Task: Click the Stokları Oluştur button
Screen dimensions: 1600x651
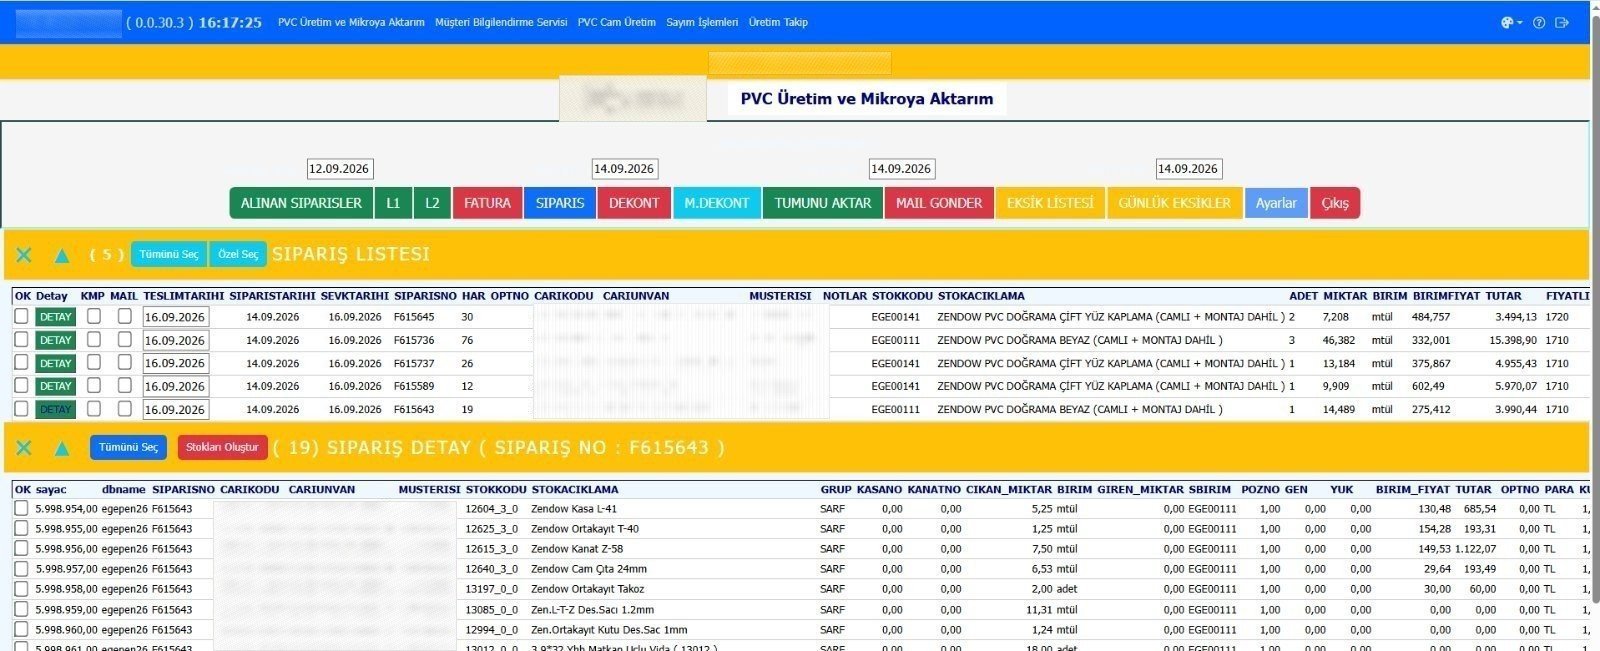Action: [222, 447]
